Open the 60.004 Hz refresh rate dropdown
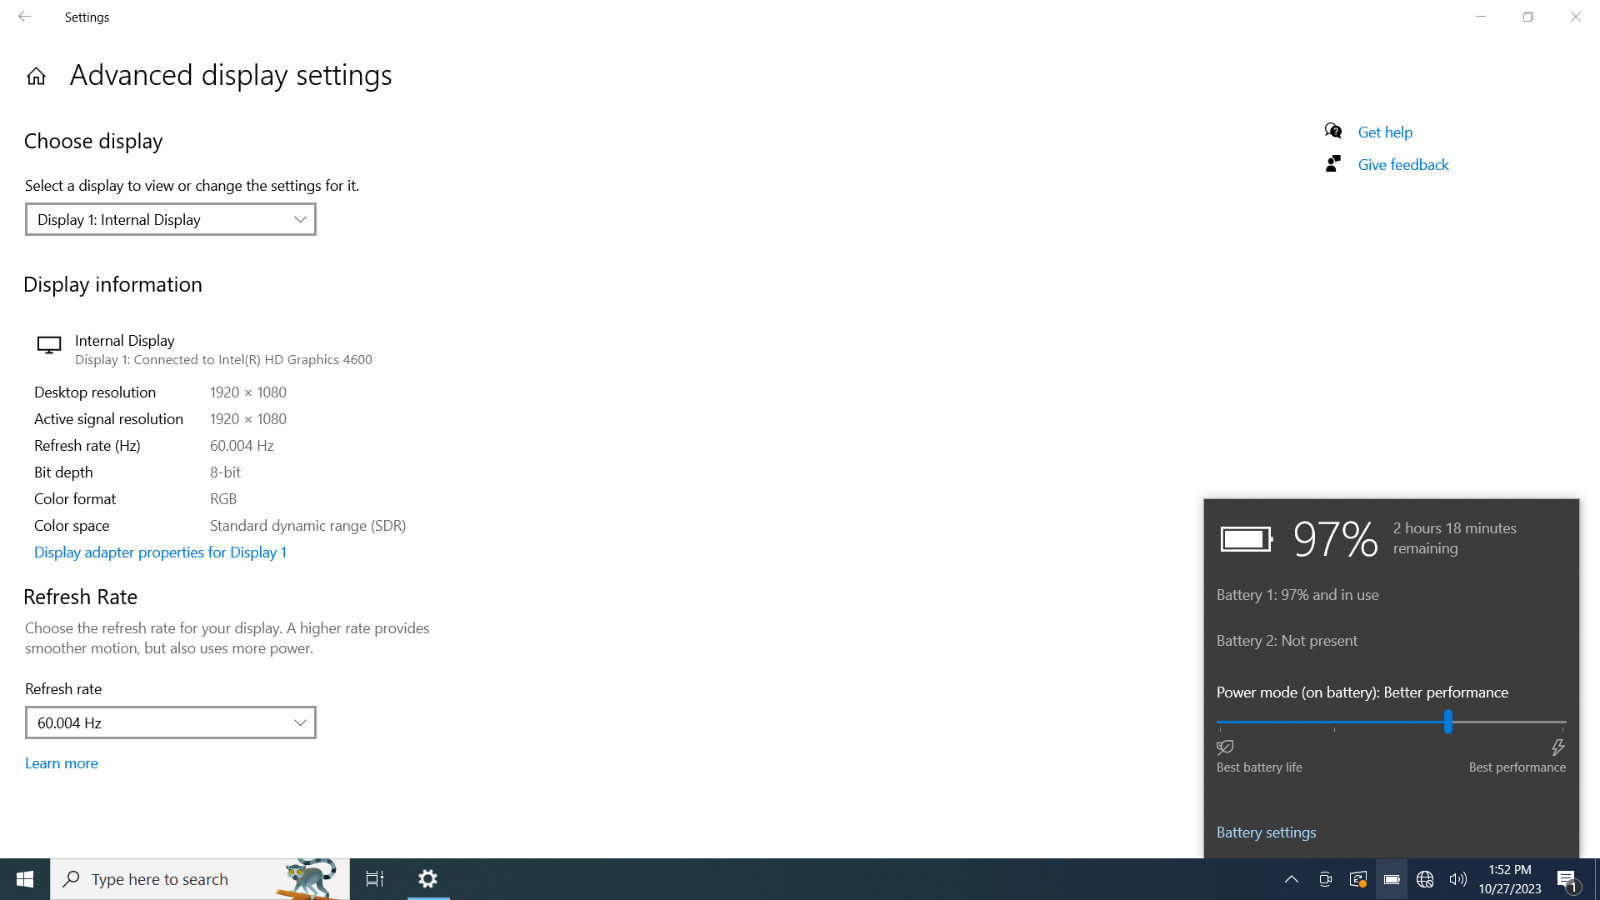The width and height of the screenshot is (1600, 900). (x=171, y=723)
